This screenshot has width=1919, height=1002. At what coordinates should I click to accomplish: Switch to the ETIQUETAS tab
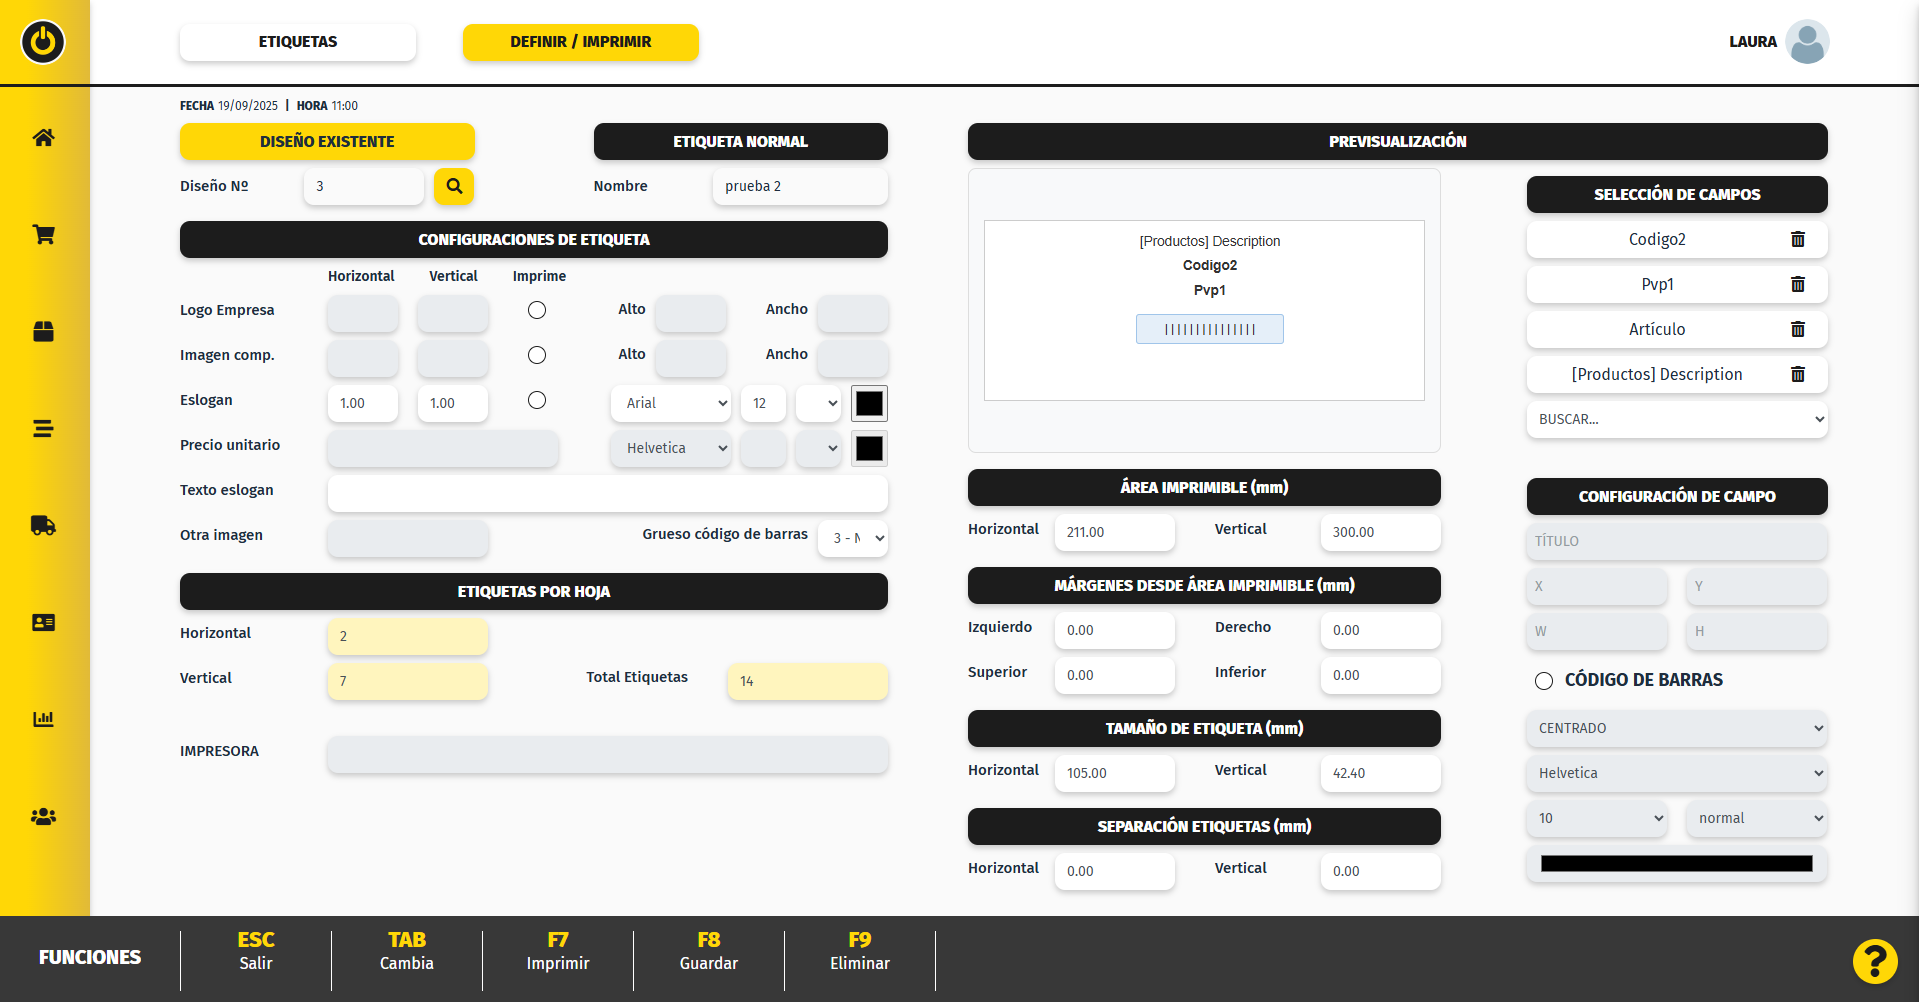click(x=298, y=42)
